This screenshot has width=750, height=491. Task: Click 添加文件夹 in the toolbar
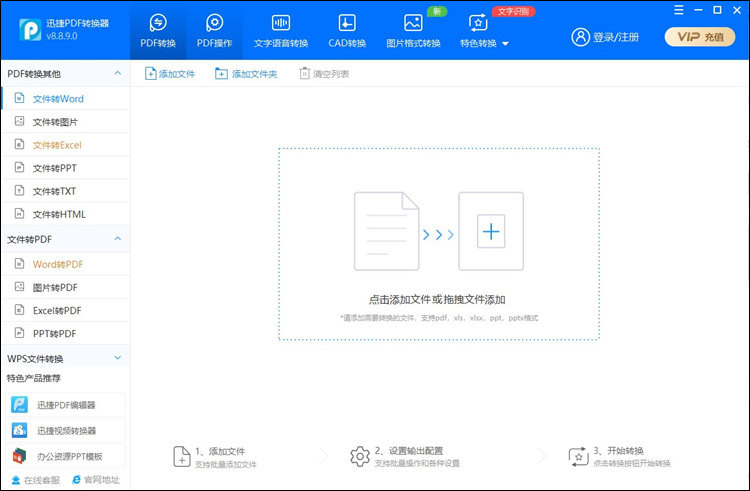(x=246, y=74)
